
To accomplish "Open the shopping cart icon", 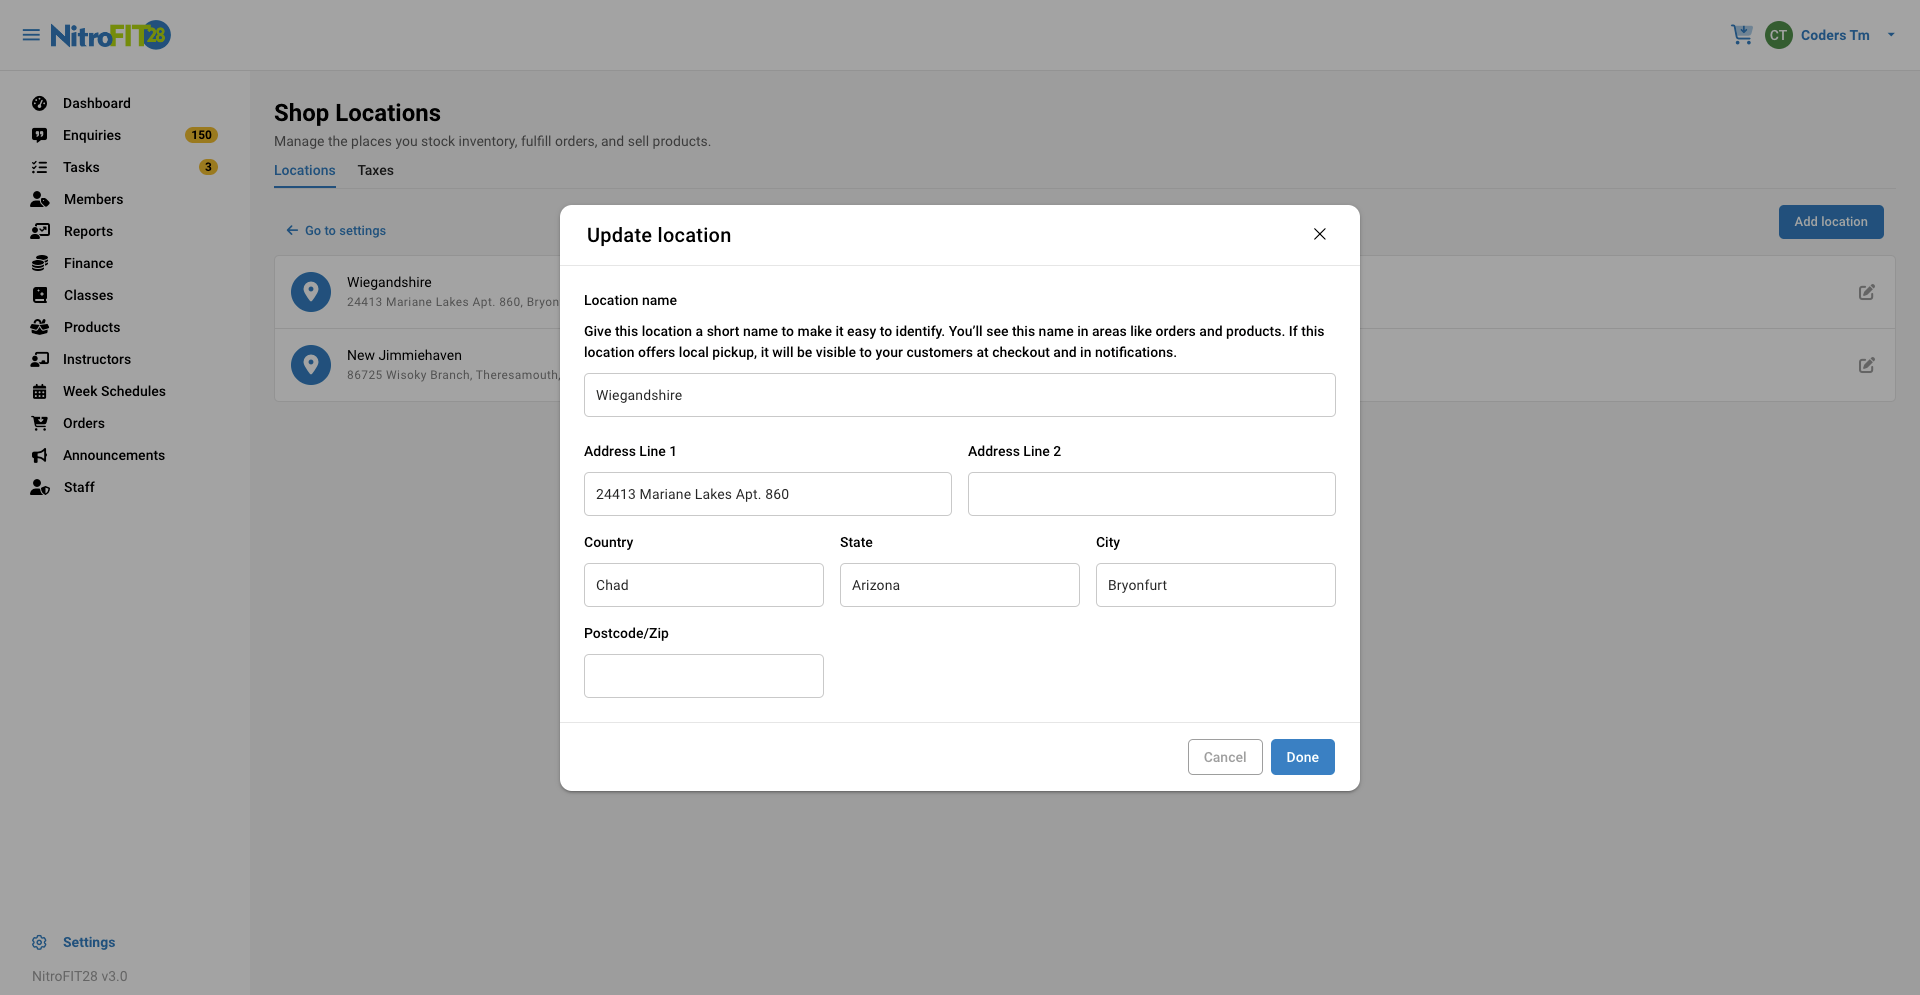I will (1741, 35).
